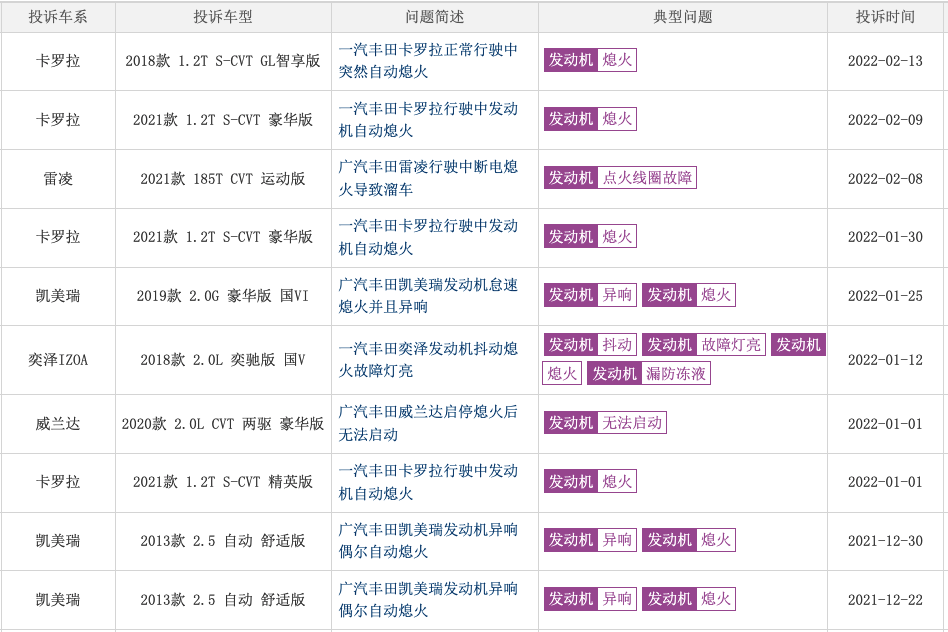948x632 pixels.
Task: Select 奕泽IZOA in the 投诉车系 column
Action: pyautogui.click(x=58, y=360)
